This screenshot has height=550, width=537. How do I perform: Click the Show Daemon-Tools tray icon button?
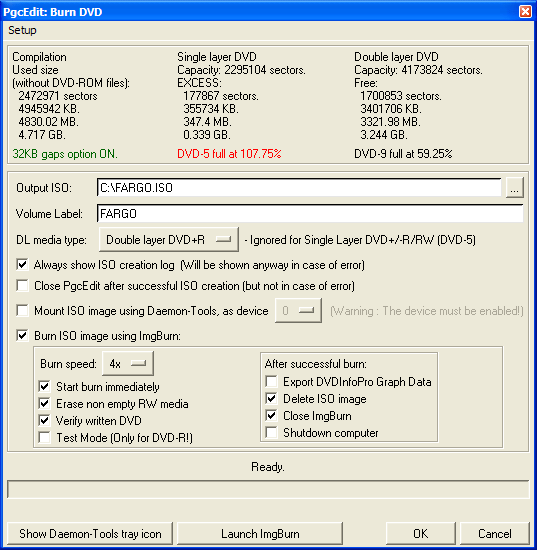(x=90, y=534)
